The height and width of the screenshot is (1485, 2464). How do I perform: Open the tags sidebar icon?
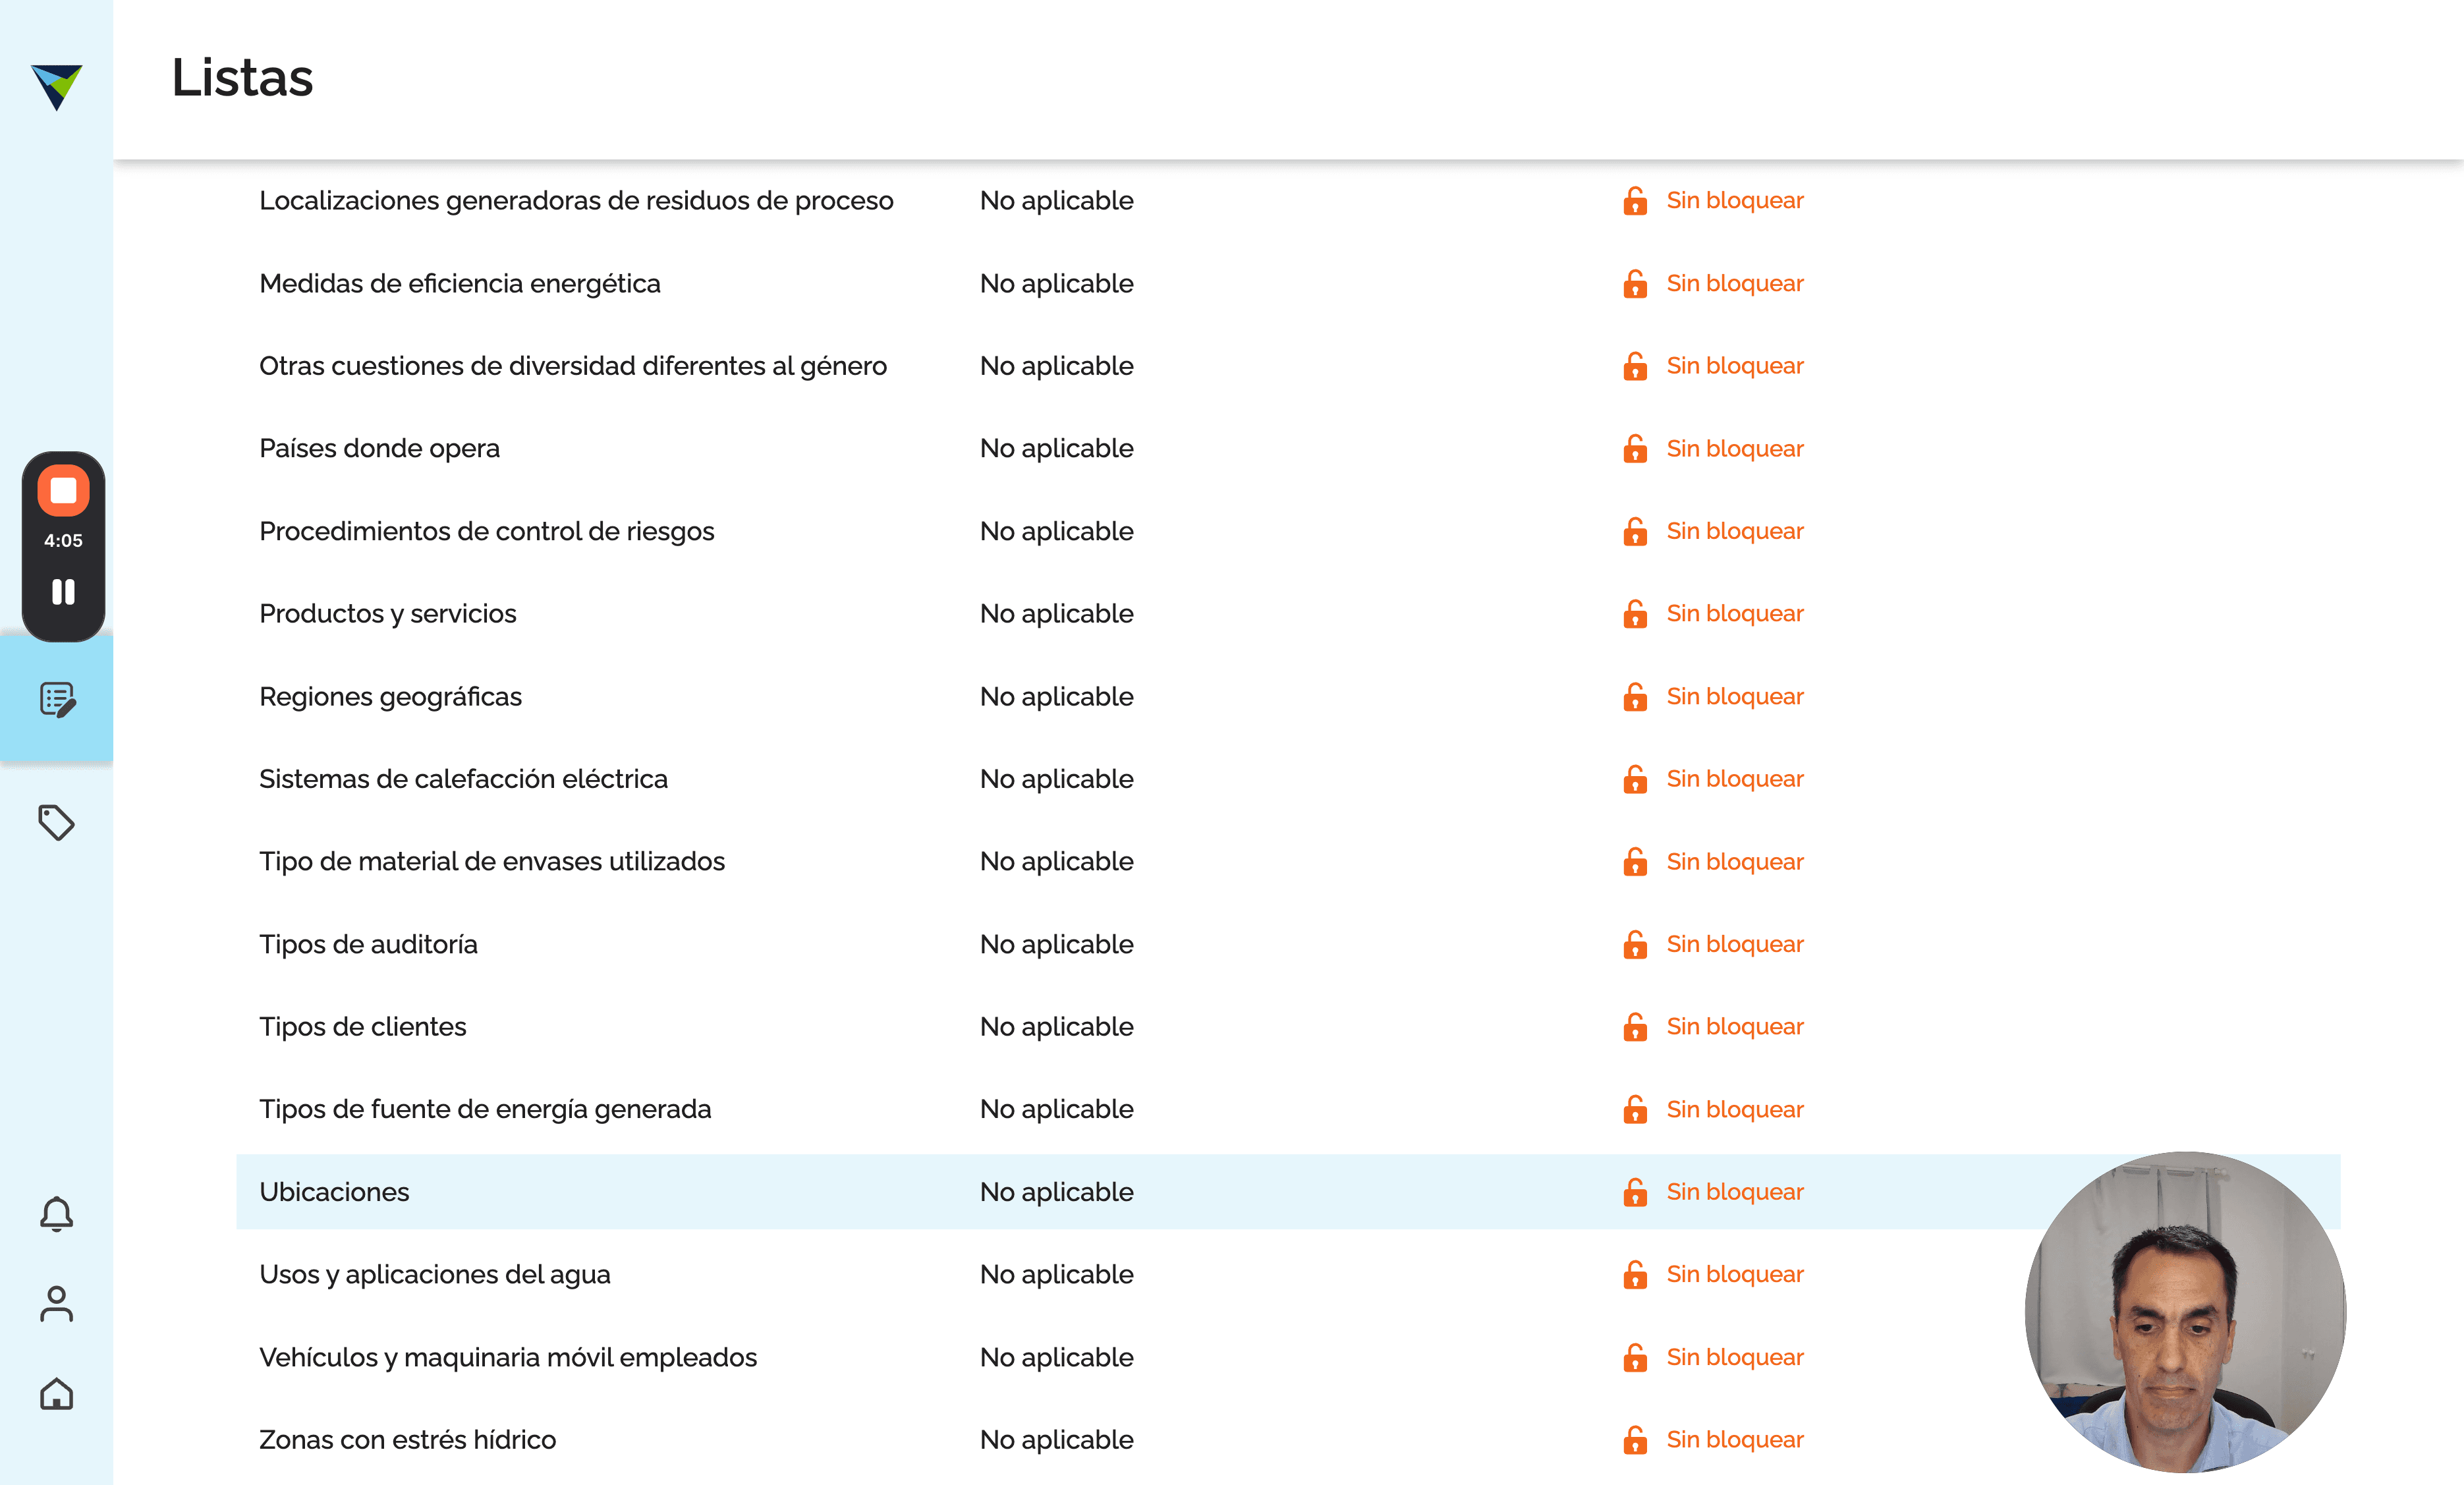pyautogui.click(x=56, y=822)
